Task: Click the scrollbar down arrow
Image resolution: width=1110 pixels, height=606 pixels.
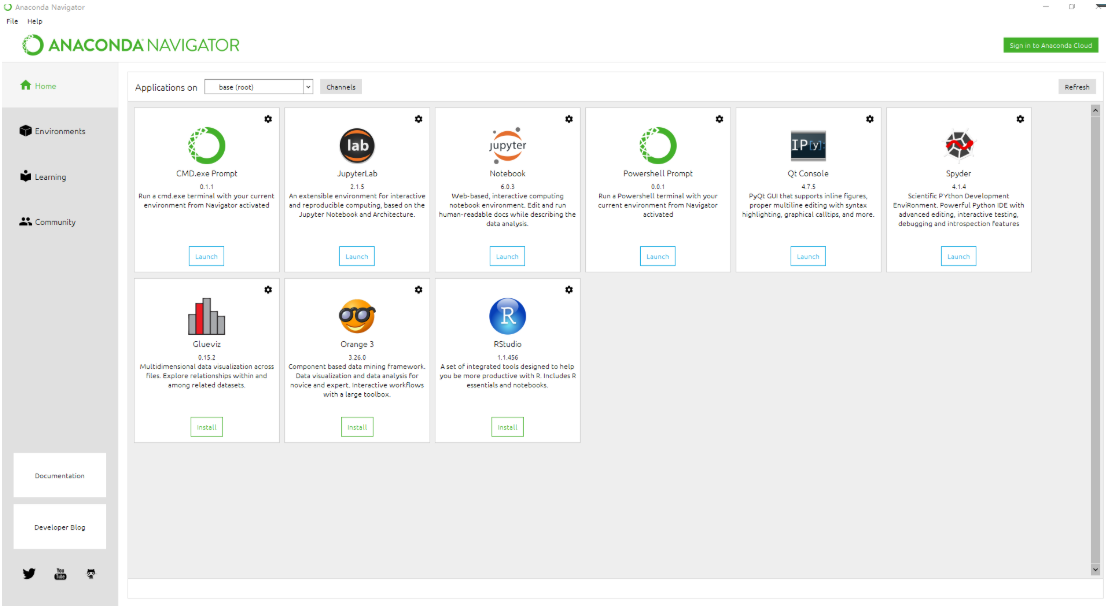Action: tap(1095, 569)
